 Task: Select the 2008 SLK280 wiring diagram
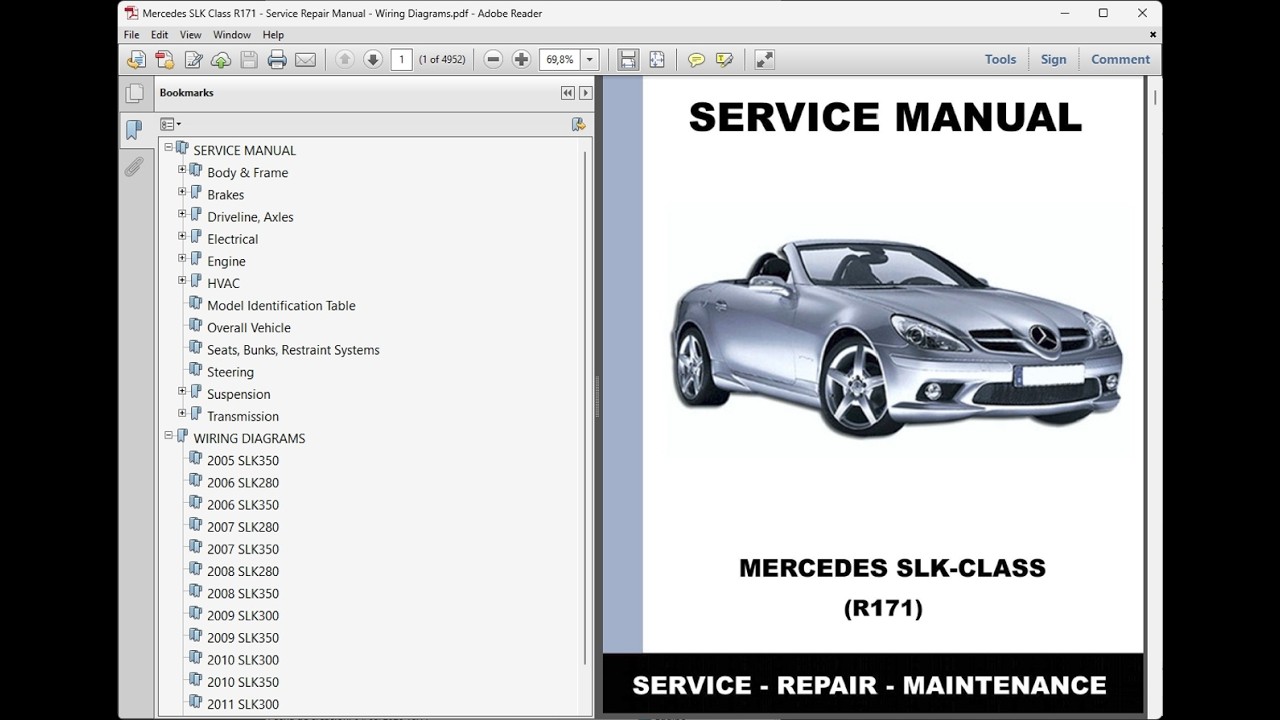pyautogui.click(x=243, y=571)
